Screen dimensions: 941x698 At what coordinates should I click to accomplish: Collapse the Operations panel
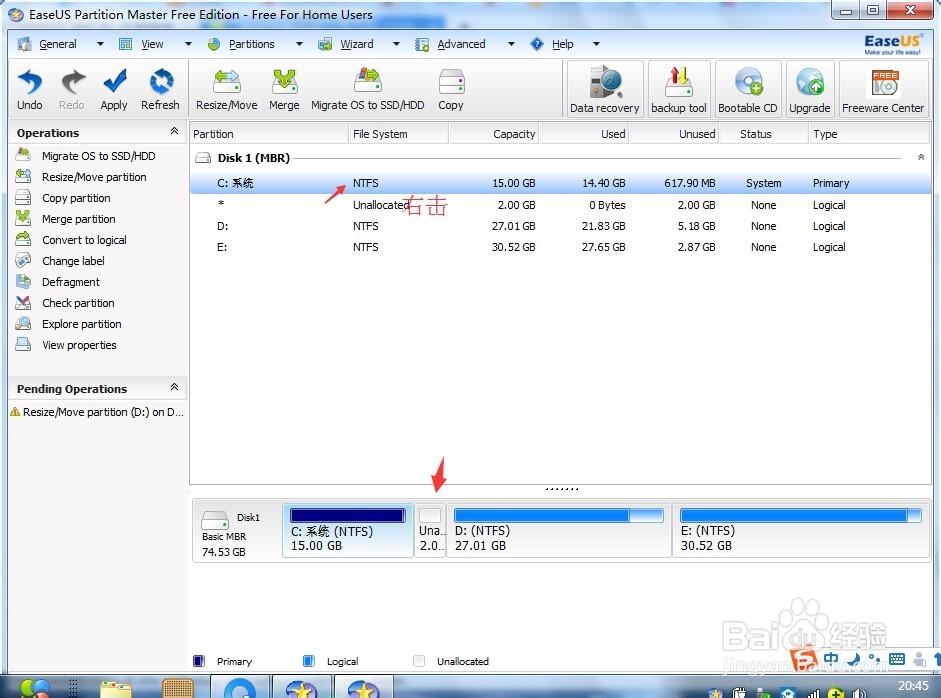click(174, 131)
